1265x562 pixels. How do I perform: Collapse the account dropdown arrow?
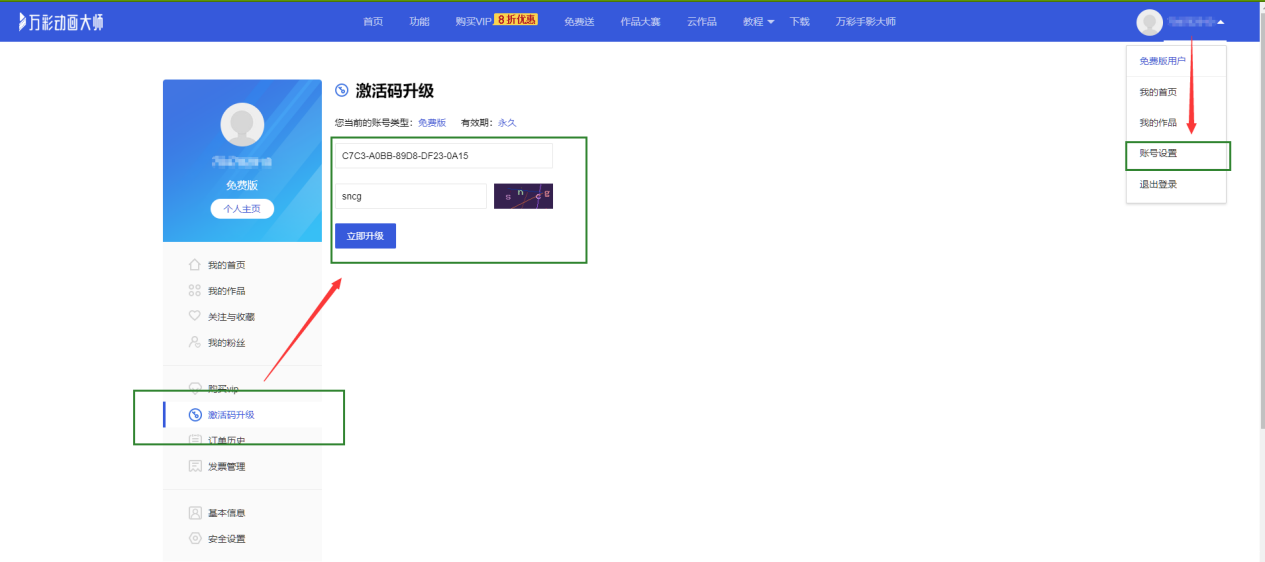coord(1221,22)
